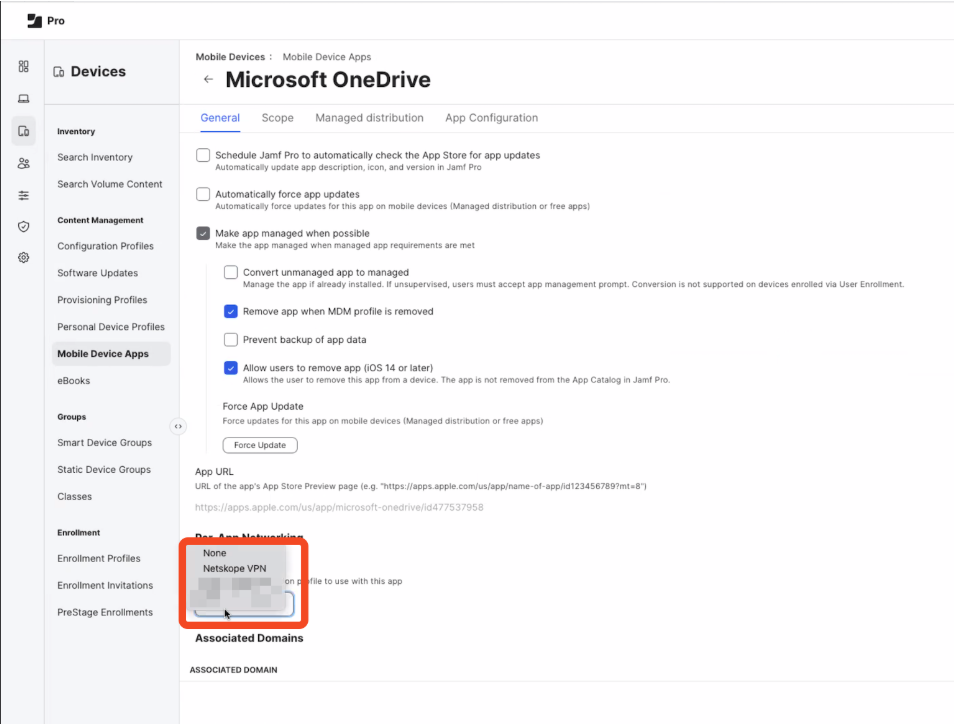Open Provisioning Profiles
The height and width of the screenshot is (728, 954).
coord(102,300)
